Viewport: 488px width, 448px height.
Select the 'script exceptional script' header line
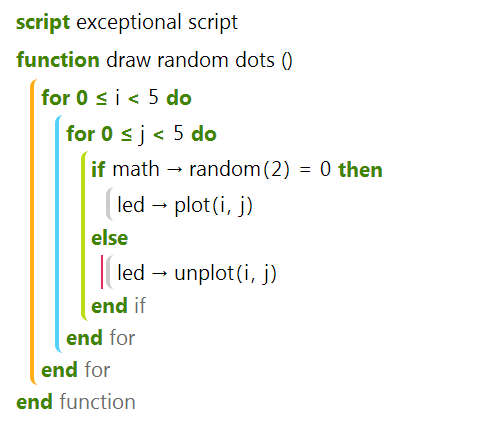127,23
